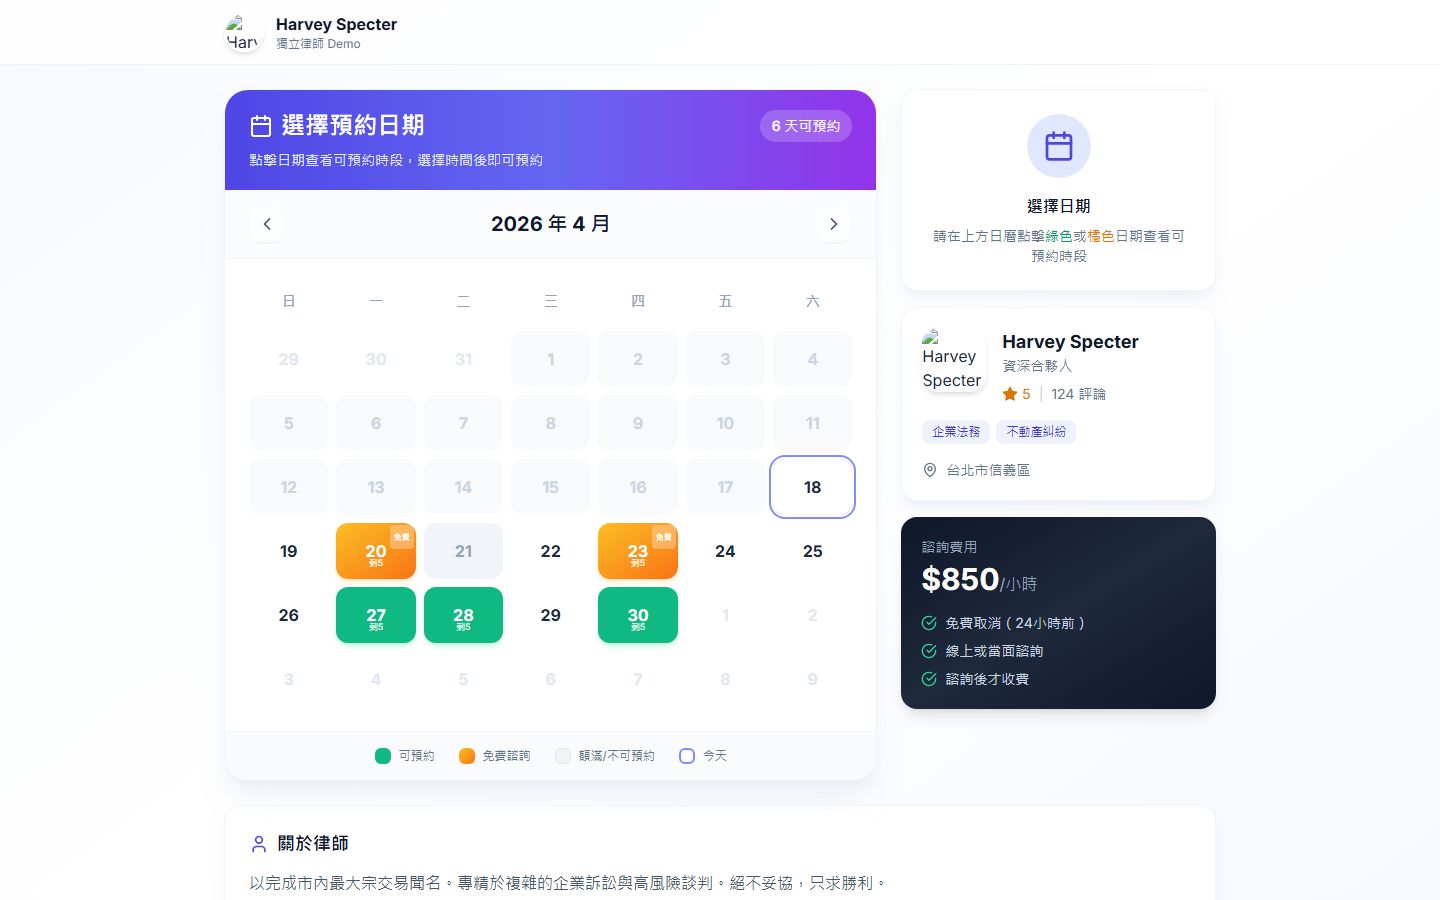The width and height of the screenshot is (1440, 900).
Task: Click the disabled date 10
Action: tap(725, 423)
